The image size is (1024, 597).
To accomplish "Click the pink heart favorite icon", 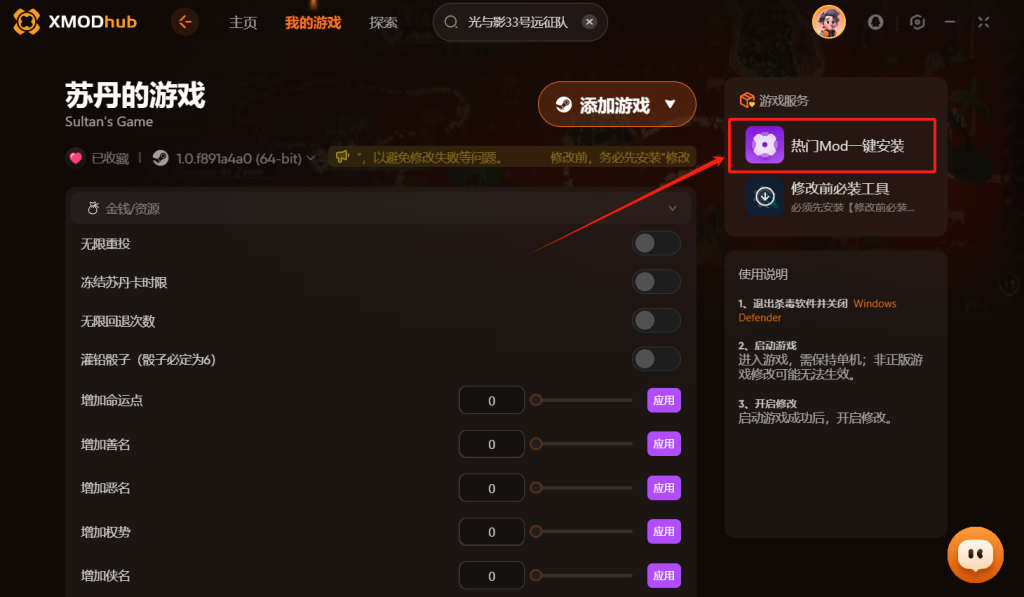I will click(x=76, y=158).
